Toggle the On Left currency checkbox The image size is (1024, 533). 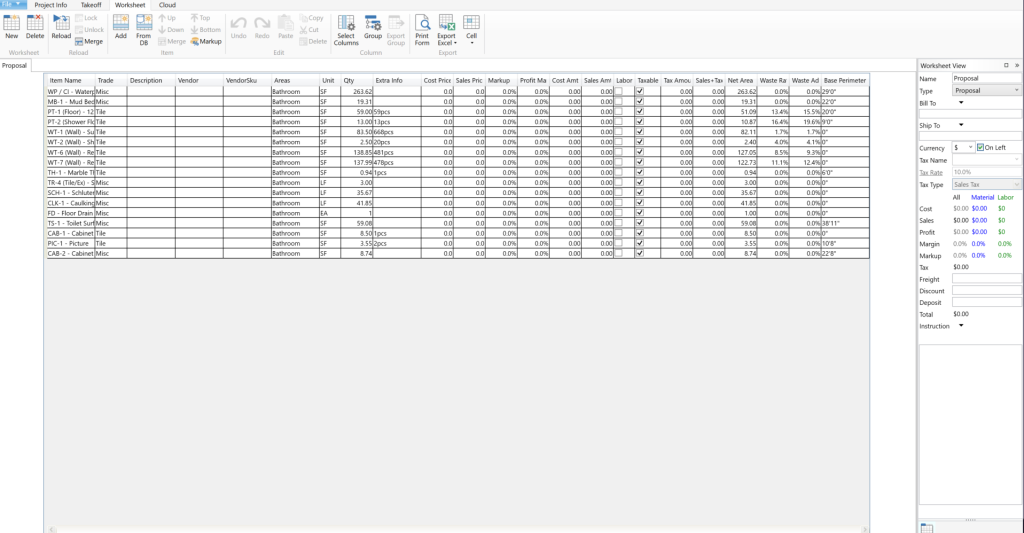click(981, 148)
